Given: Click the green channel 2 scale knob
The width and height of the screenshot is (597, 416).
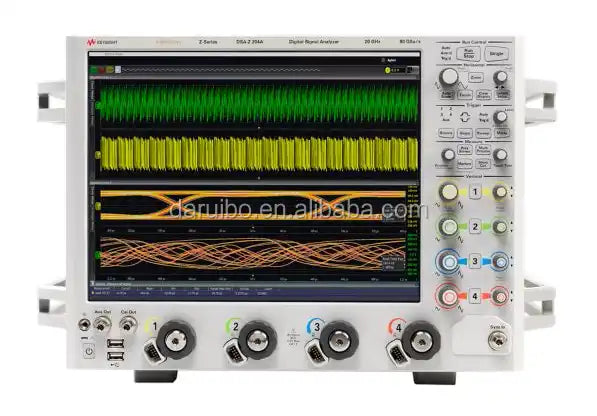Looking at the screenshot, I should pos(449,227).
